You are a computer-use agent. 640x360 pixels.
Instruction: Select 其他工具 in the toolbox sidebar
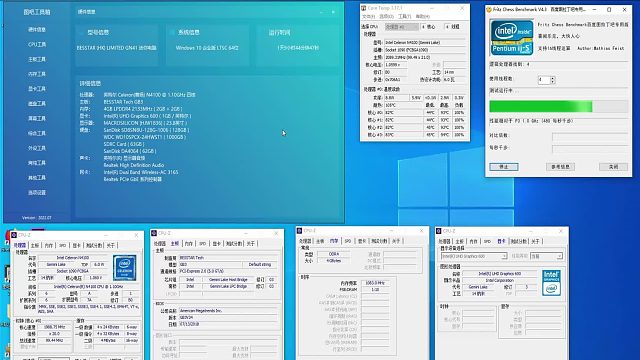tap(37, 178)
